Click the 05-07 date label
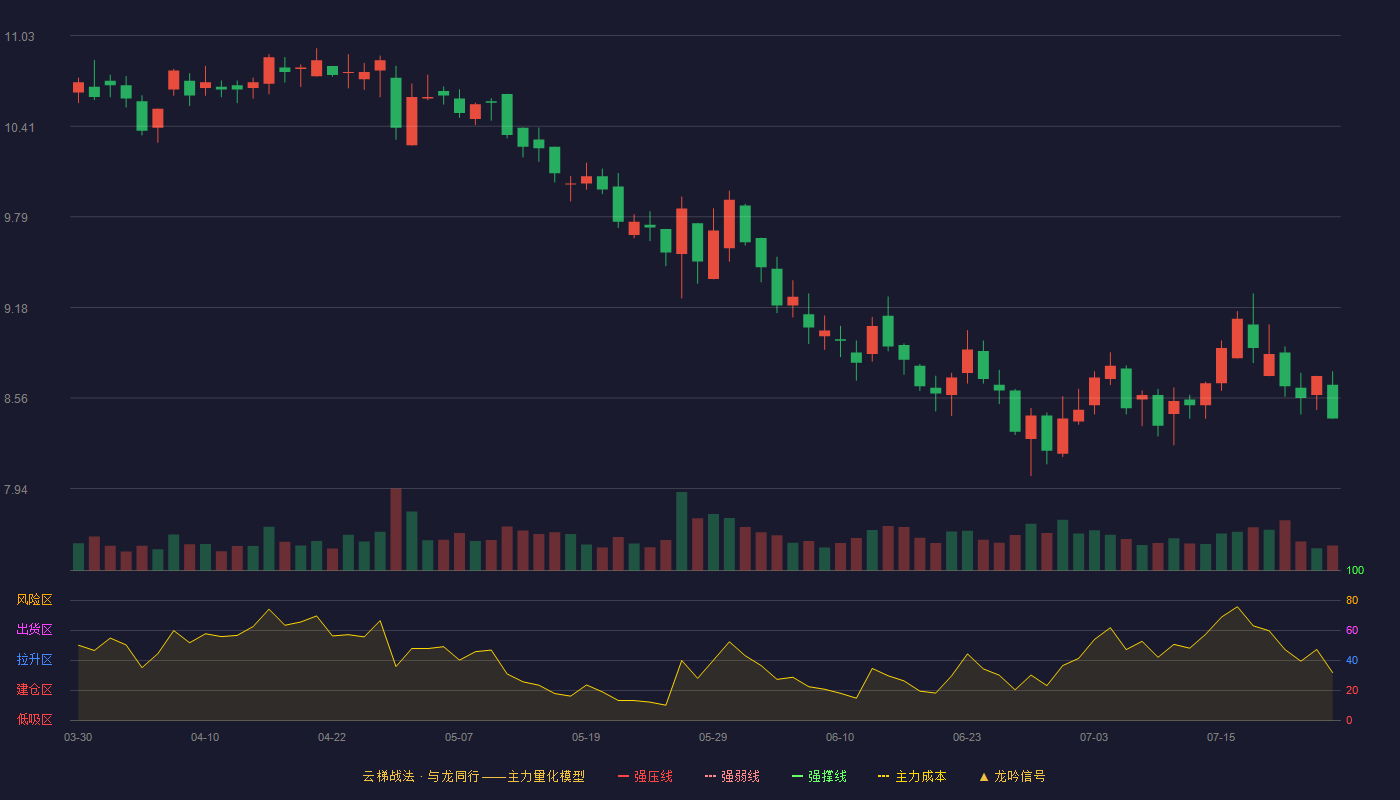Image resolution: width=1400 pixels, height=800 pixels. [x=459, y=737]
